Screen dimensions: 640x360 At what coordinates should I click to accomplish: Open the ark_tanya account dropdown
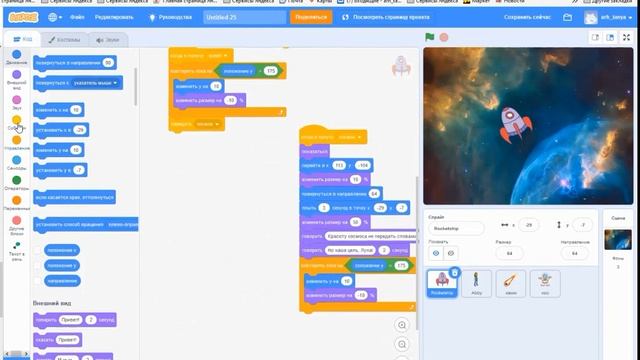[x=609, y=18]
